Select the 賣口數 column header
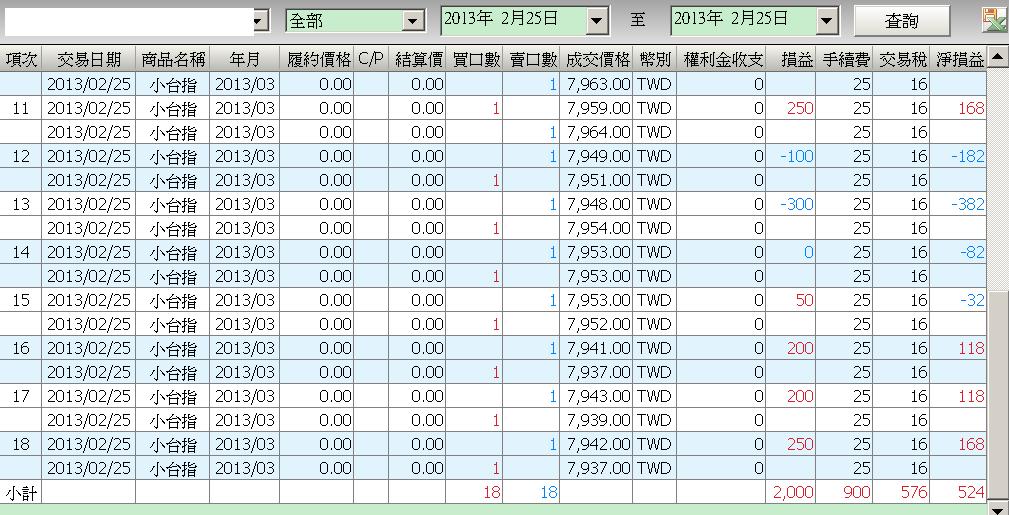 tap(532, 60)
